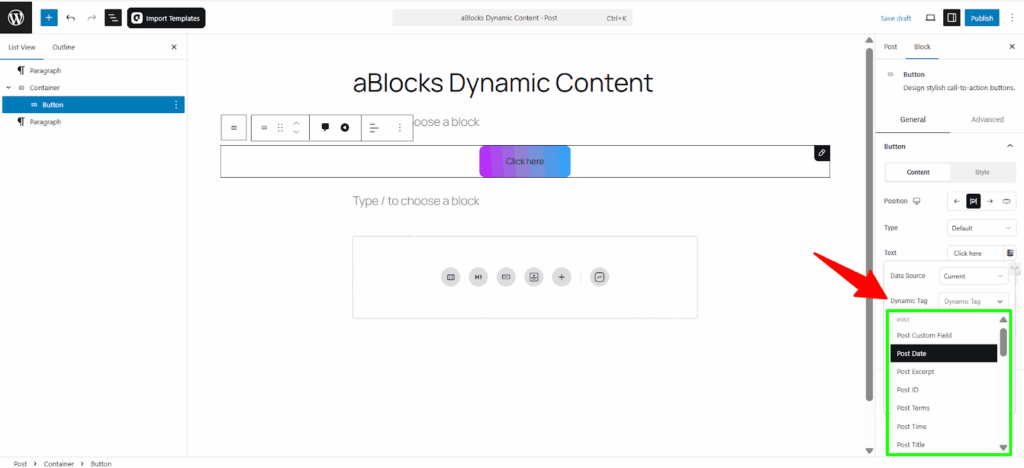Image resolution: width=1024 pixels, height=468 pixels.
Task: Open the laptop preview device icon
Action: click(931, 18)
